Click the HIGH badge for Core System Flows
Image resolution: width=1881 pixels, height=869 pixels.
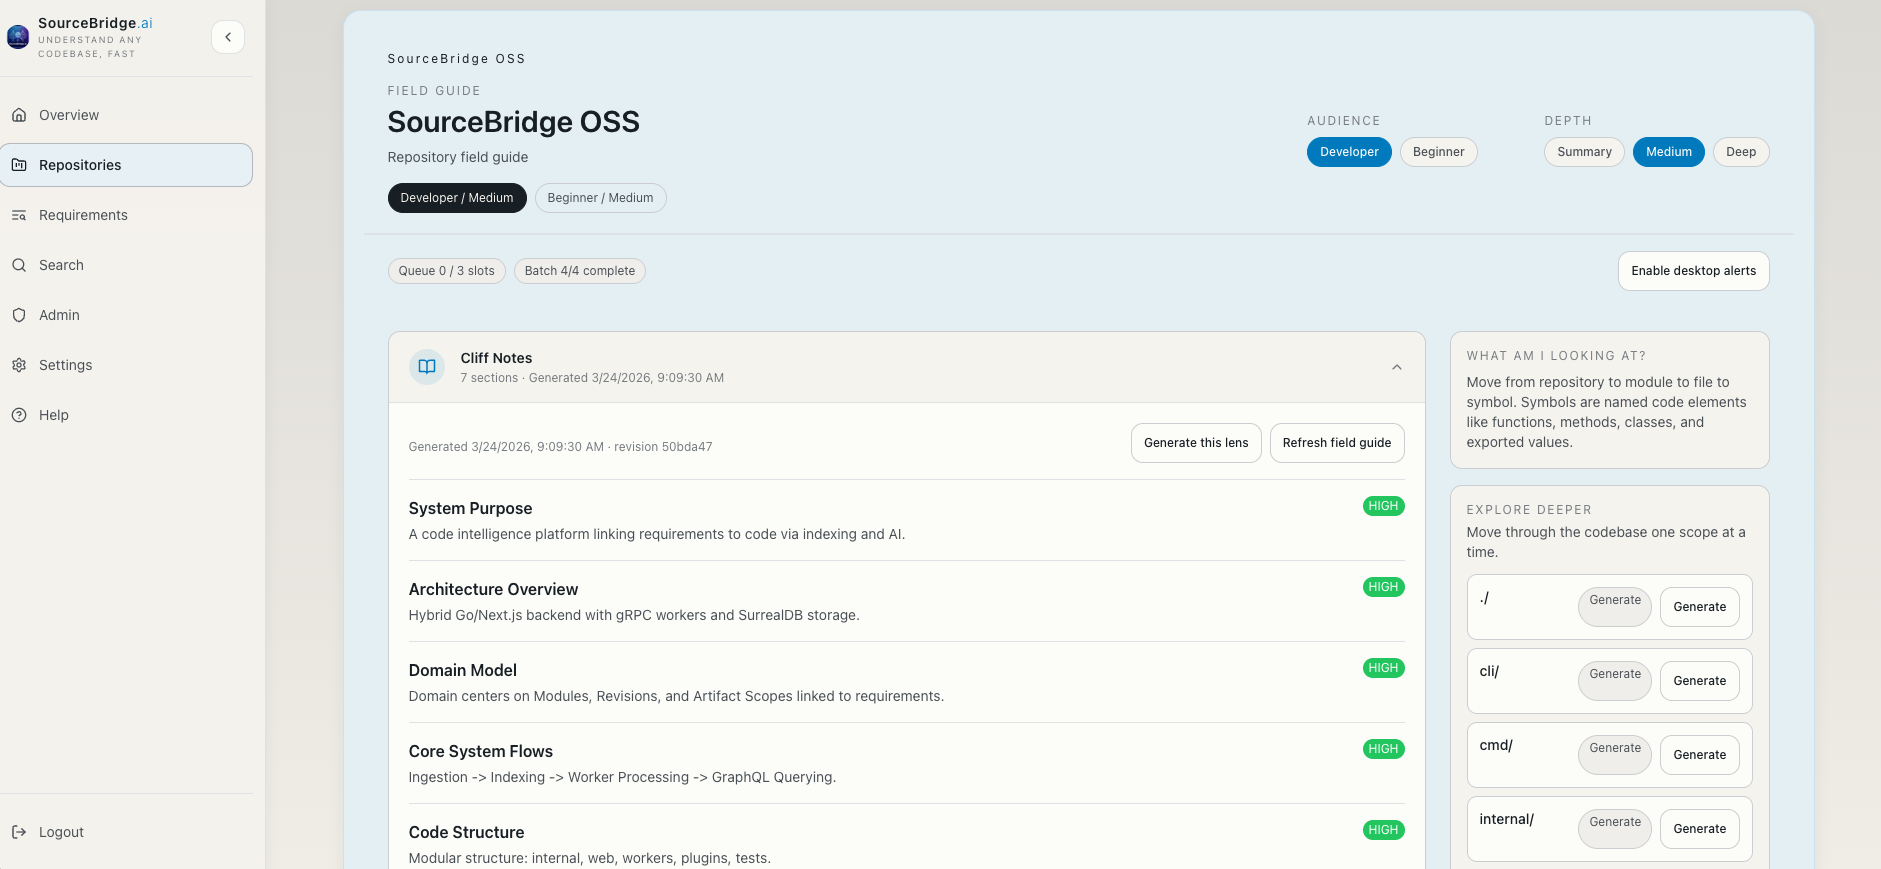pyautogui.click(x=1383, y=749)
